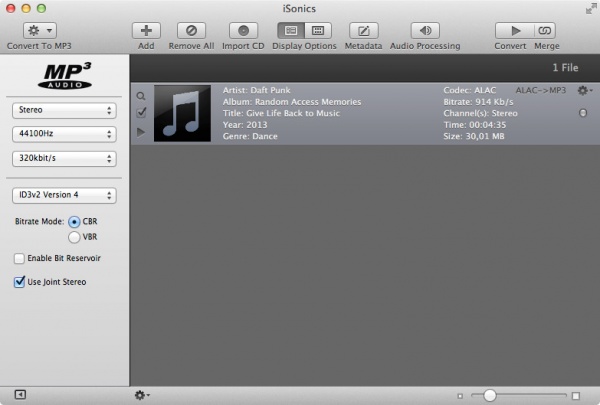Collapse the sidebar with the bottom-left icon
Viewport: 600px width, 405px height.
(x=20, y=395)
